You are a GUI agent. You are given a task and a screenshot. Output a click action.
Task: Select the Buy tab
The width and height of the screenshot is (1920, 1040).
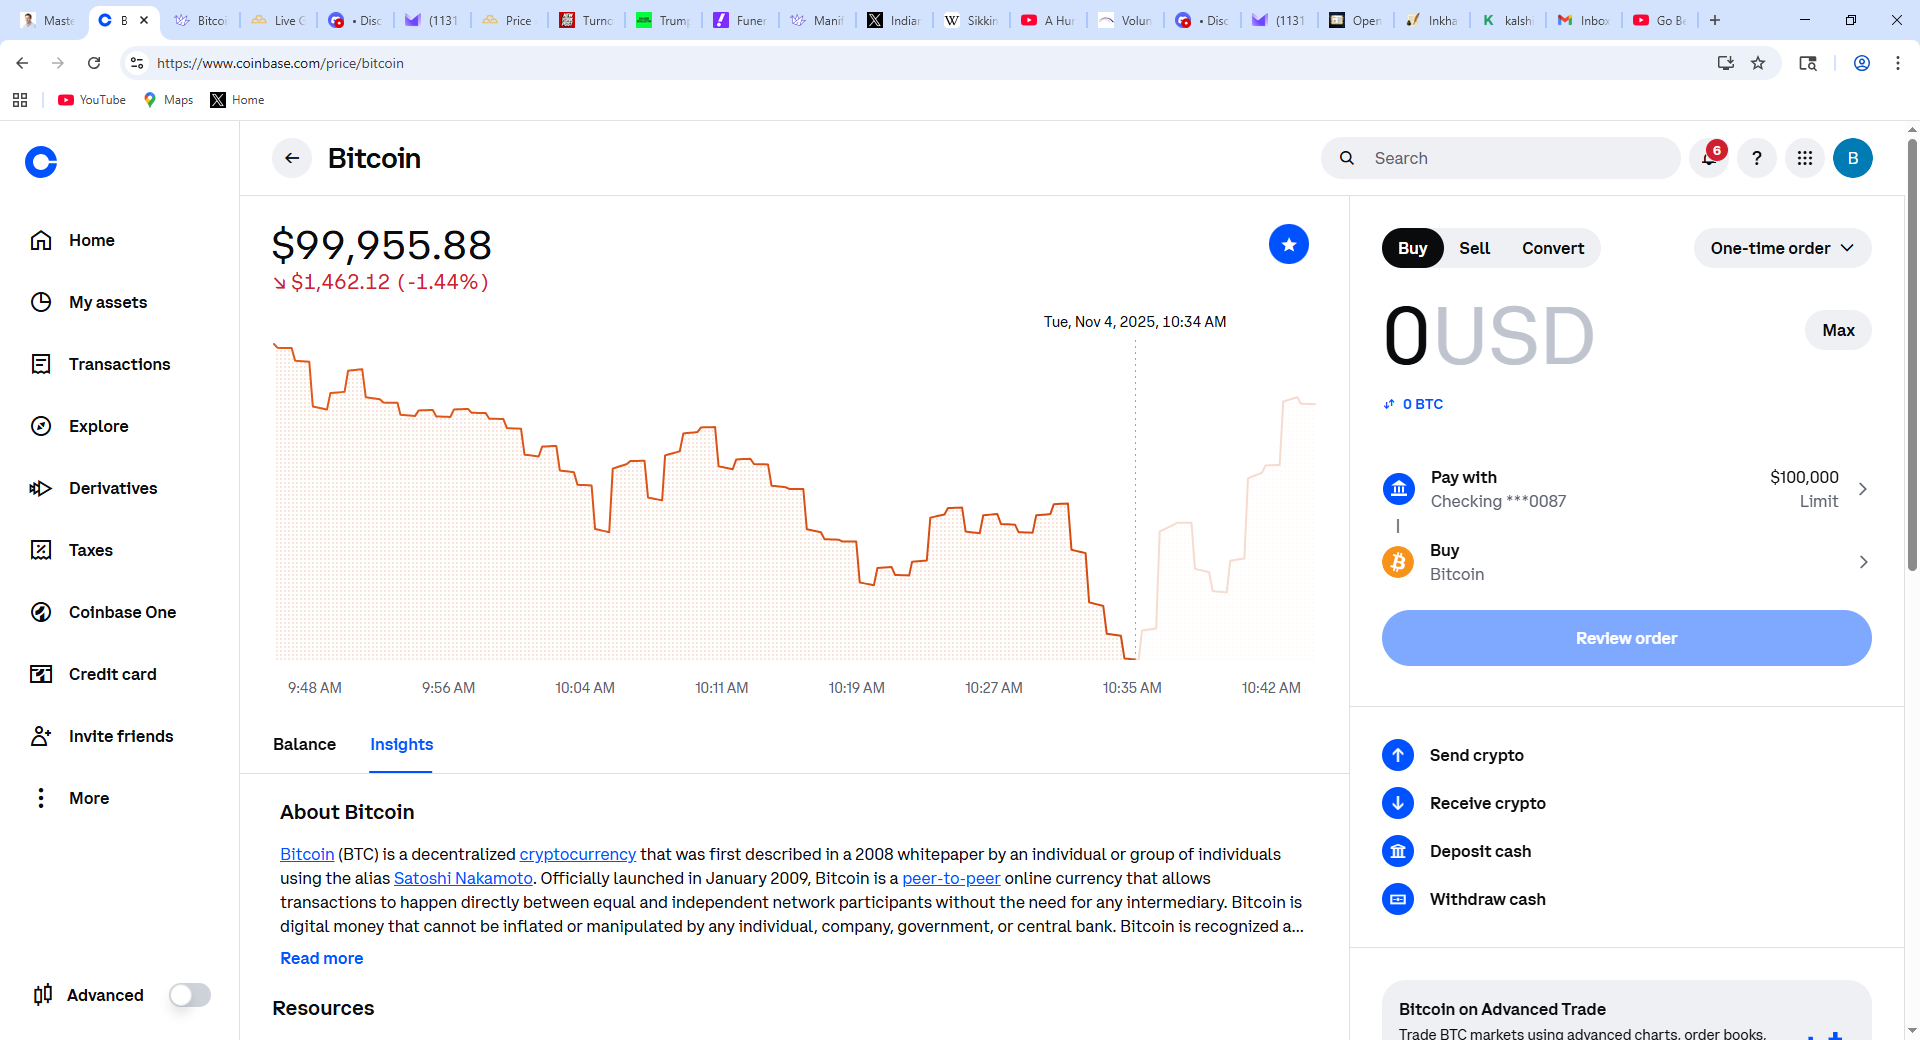click(x=1412, y=248)
